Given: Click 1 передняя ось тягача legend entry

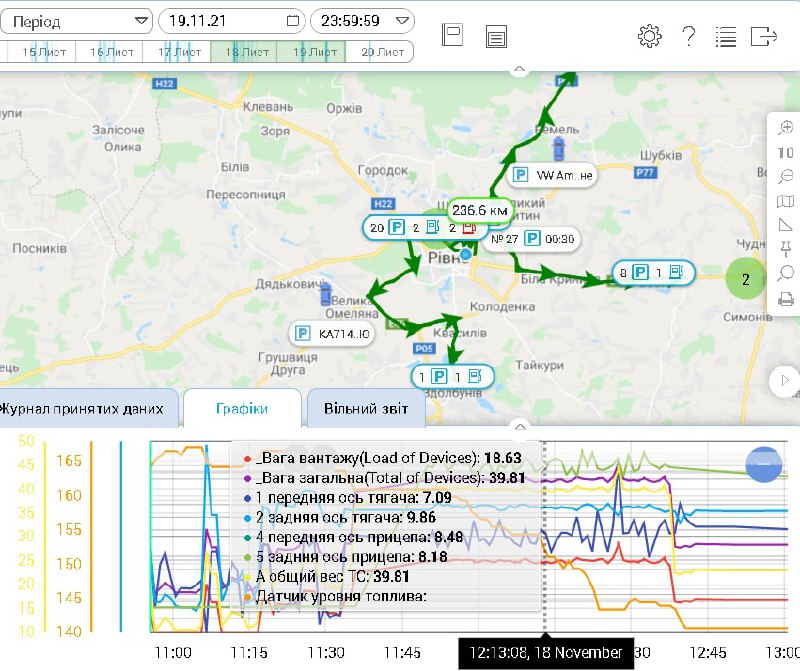Looking at the screenshot, I should click(348, 498).
